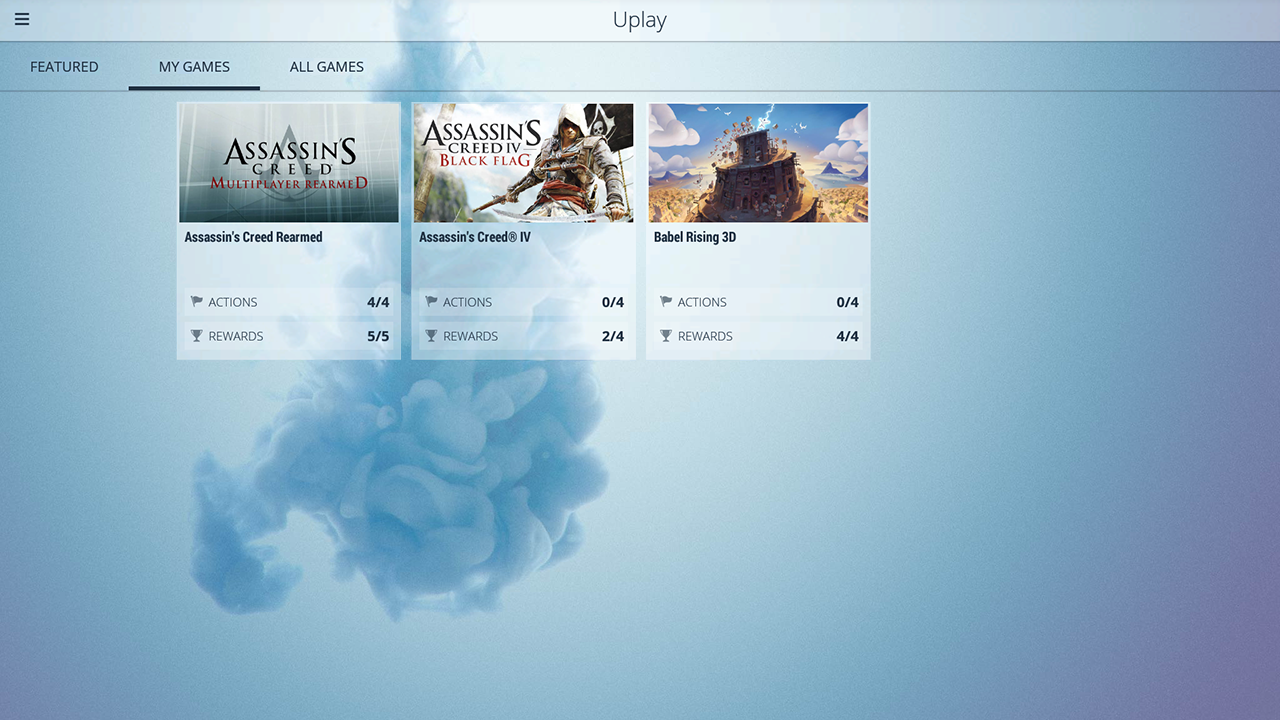Click the Uplay title in the header
This screenshot has width=1280, height=720.
[x=640, y=20]
